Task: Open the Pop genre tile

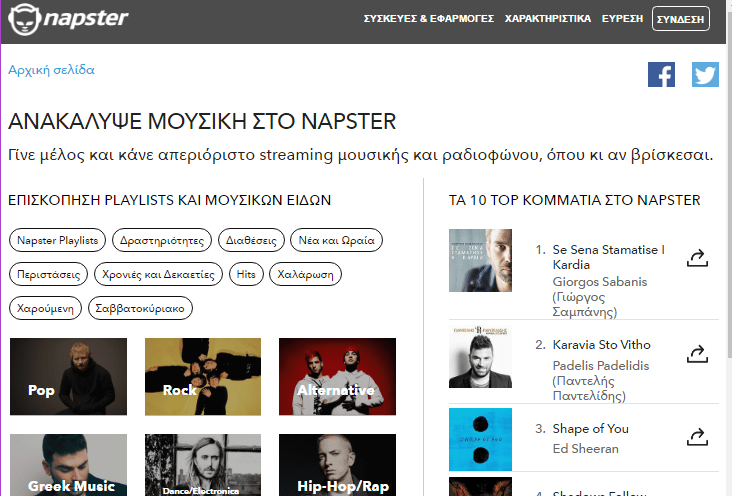Action: (x=68, y=376)
